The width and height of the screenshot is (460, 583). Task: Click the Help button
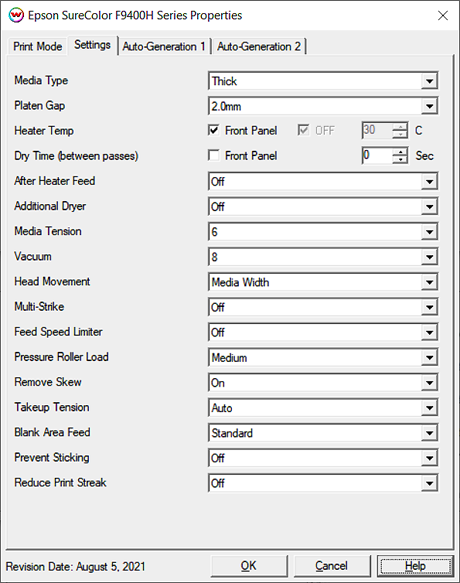(415, 566)
